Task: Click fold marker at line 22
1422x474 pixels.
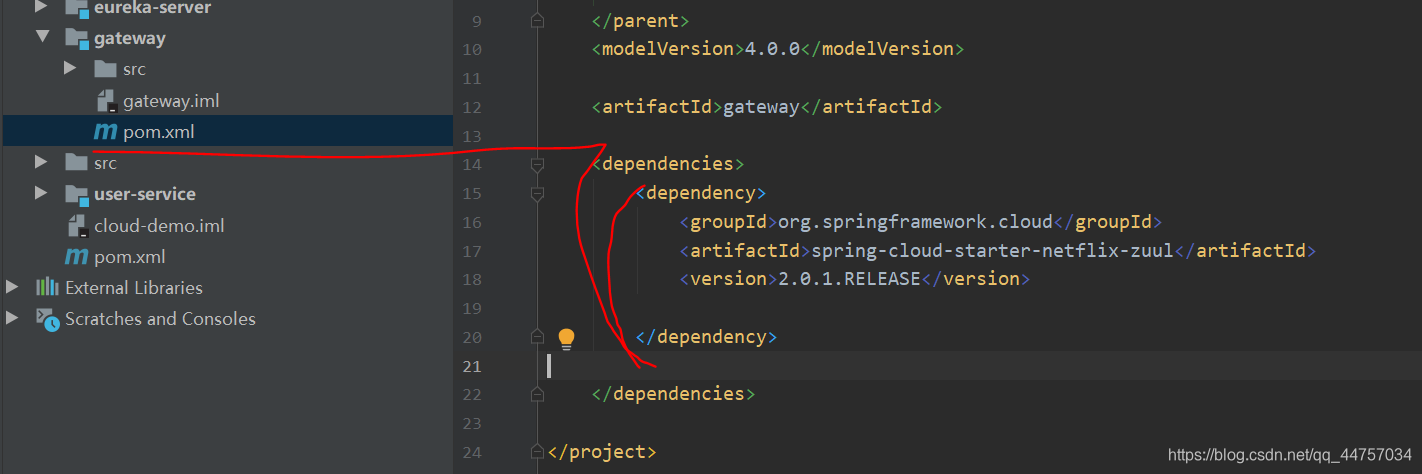Action: pos(538,394)
